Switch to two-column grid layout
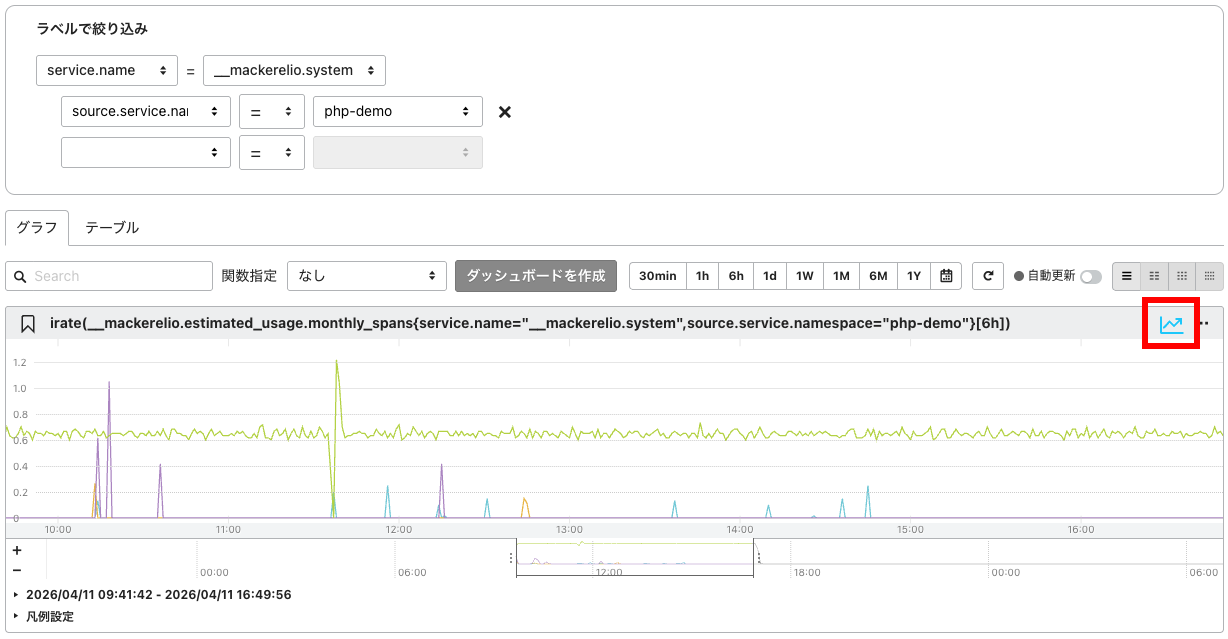The image size is (1228, 639). [x=1154, y=276]
